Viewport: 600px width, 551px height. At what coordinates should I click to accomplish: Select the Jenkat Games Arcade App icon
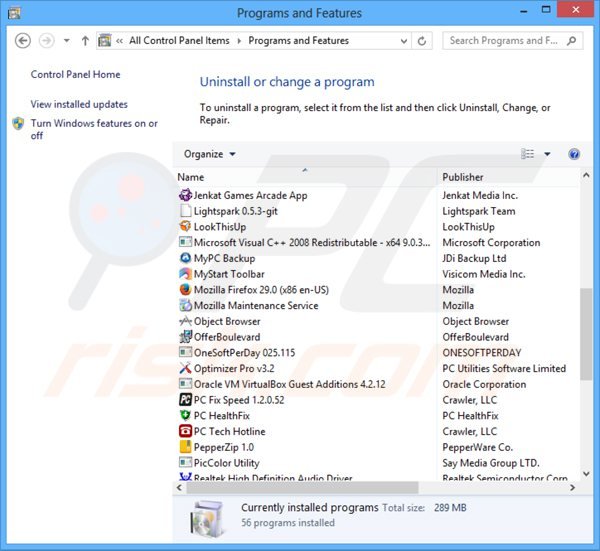[x=185, y=195]
